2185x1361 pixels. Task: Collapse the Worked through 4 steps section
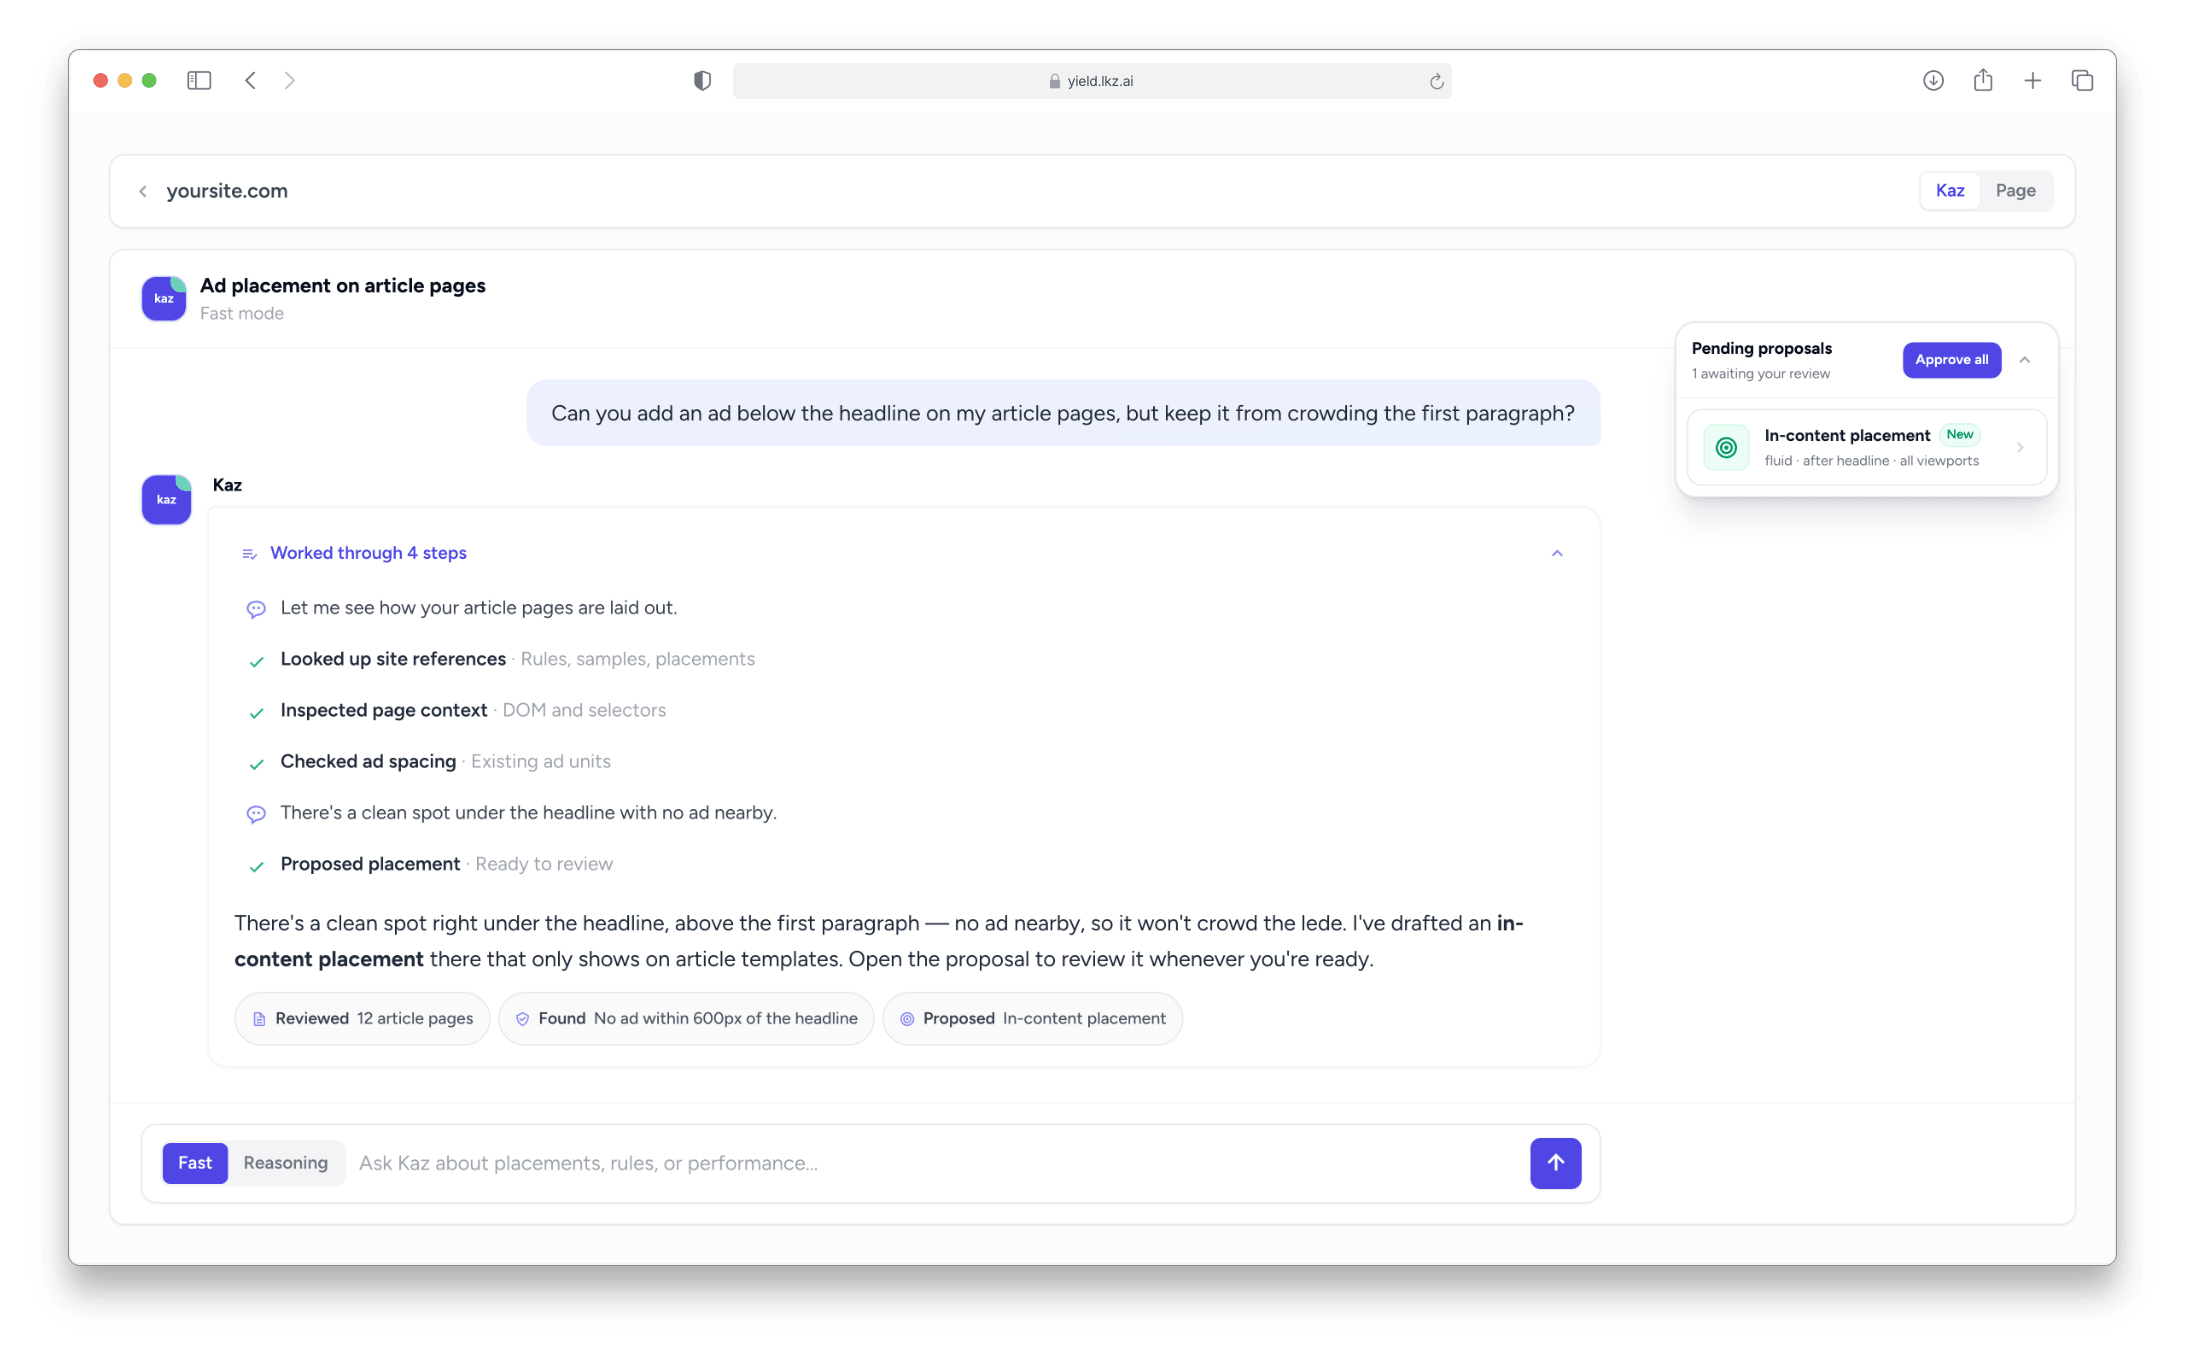coord(1557,553)
